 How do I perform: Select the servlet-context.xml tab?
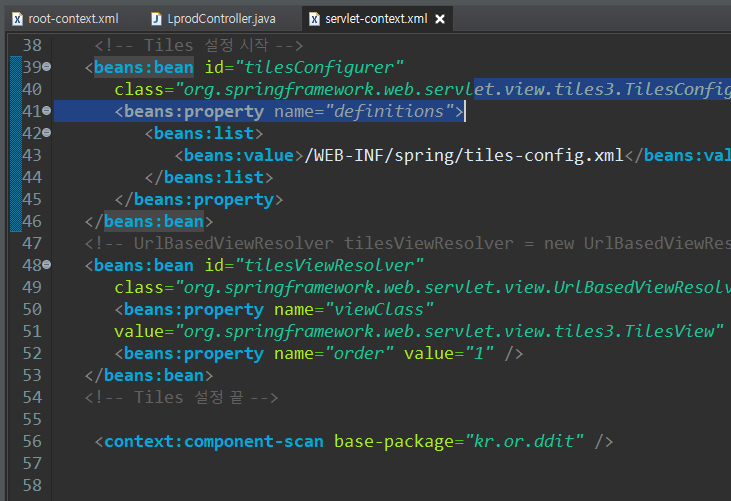[x=376, y=19]
